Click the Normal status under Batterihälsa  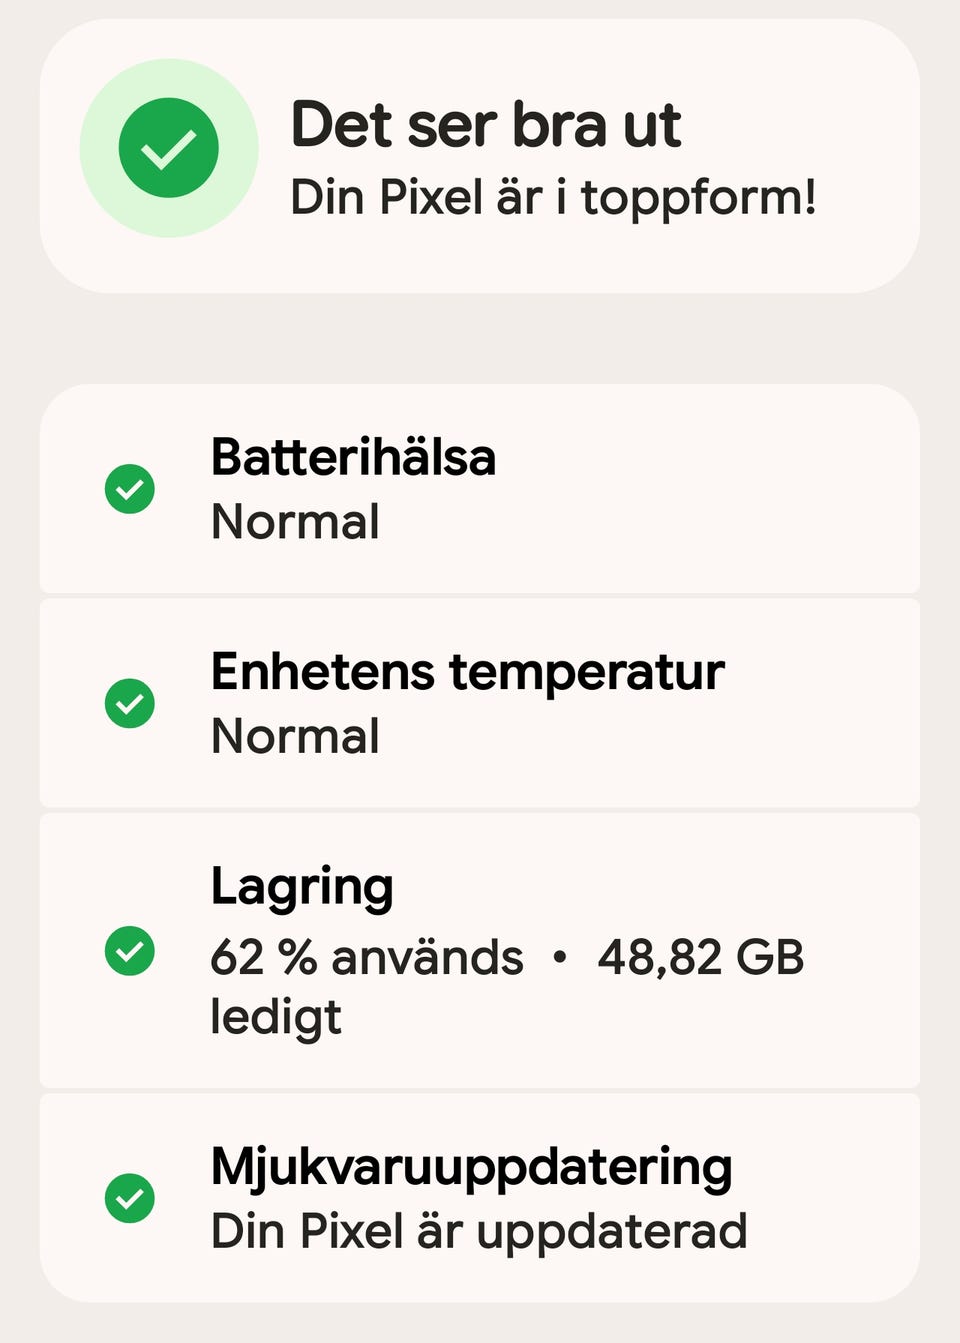[x=295, y=522]
